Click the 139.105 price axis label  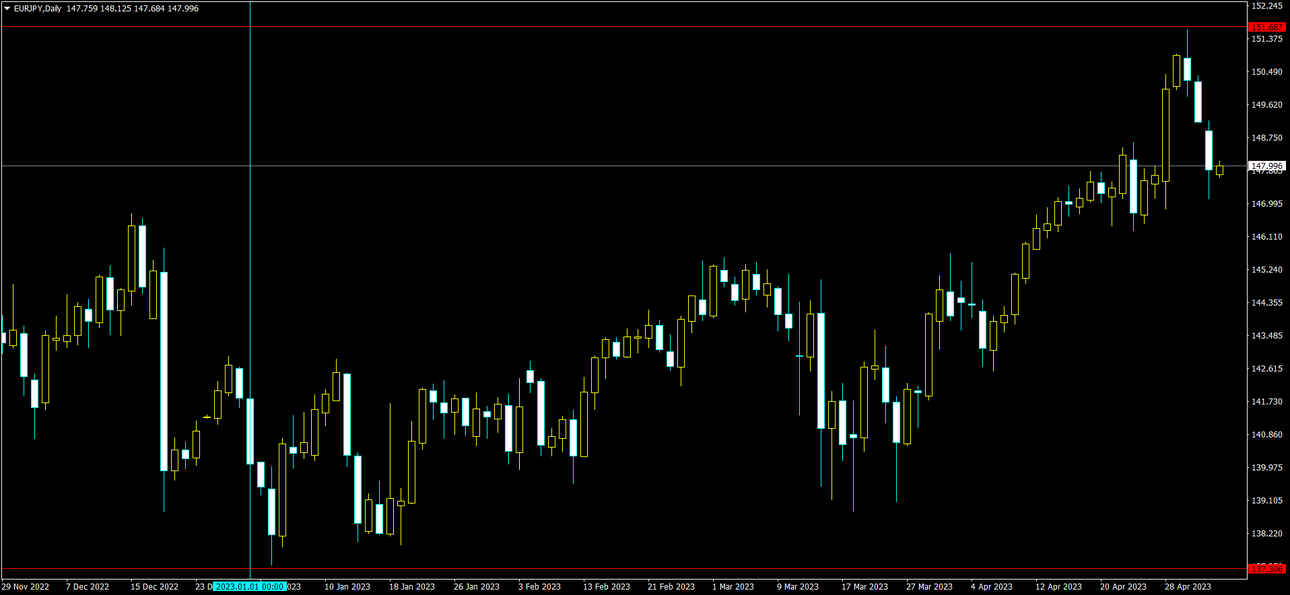[x=1267, y=501]
